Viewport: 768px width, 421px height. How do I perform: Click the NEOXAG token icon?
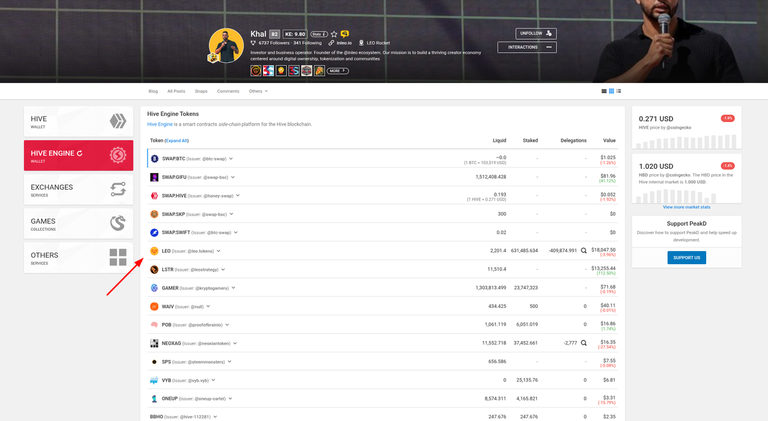154,344
